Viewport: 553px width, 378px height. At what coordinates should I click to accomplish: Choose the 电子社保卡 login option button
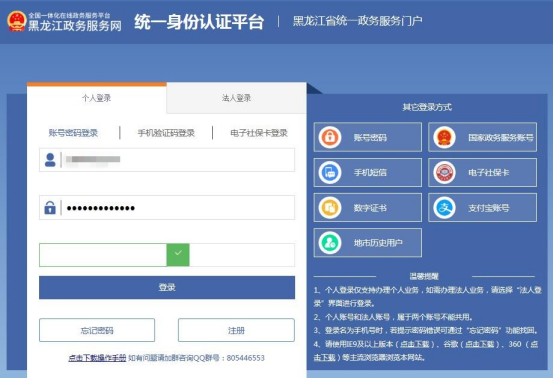point(482,172)
